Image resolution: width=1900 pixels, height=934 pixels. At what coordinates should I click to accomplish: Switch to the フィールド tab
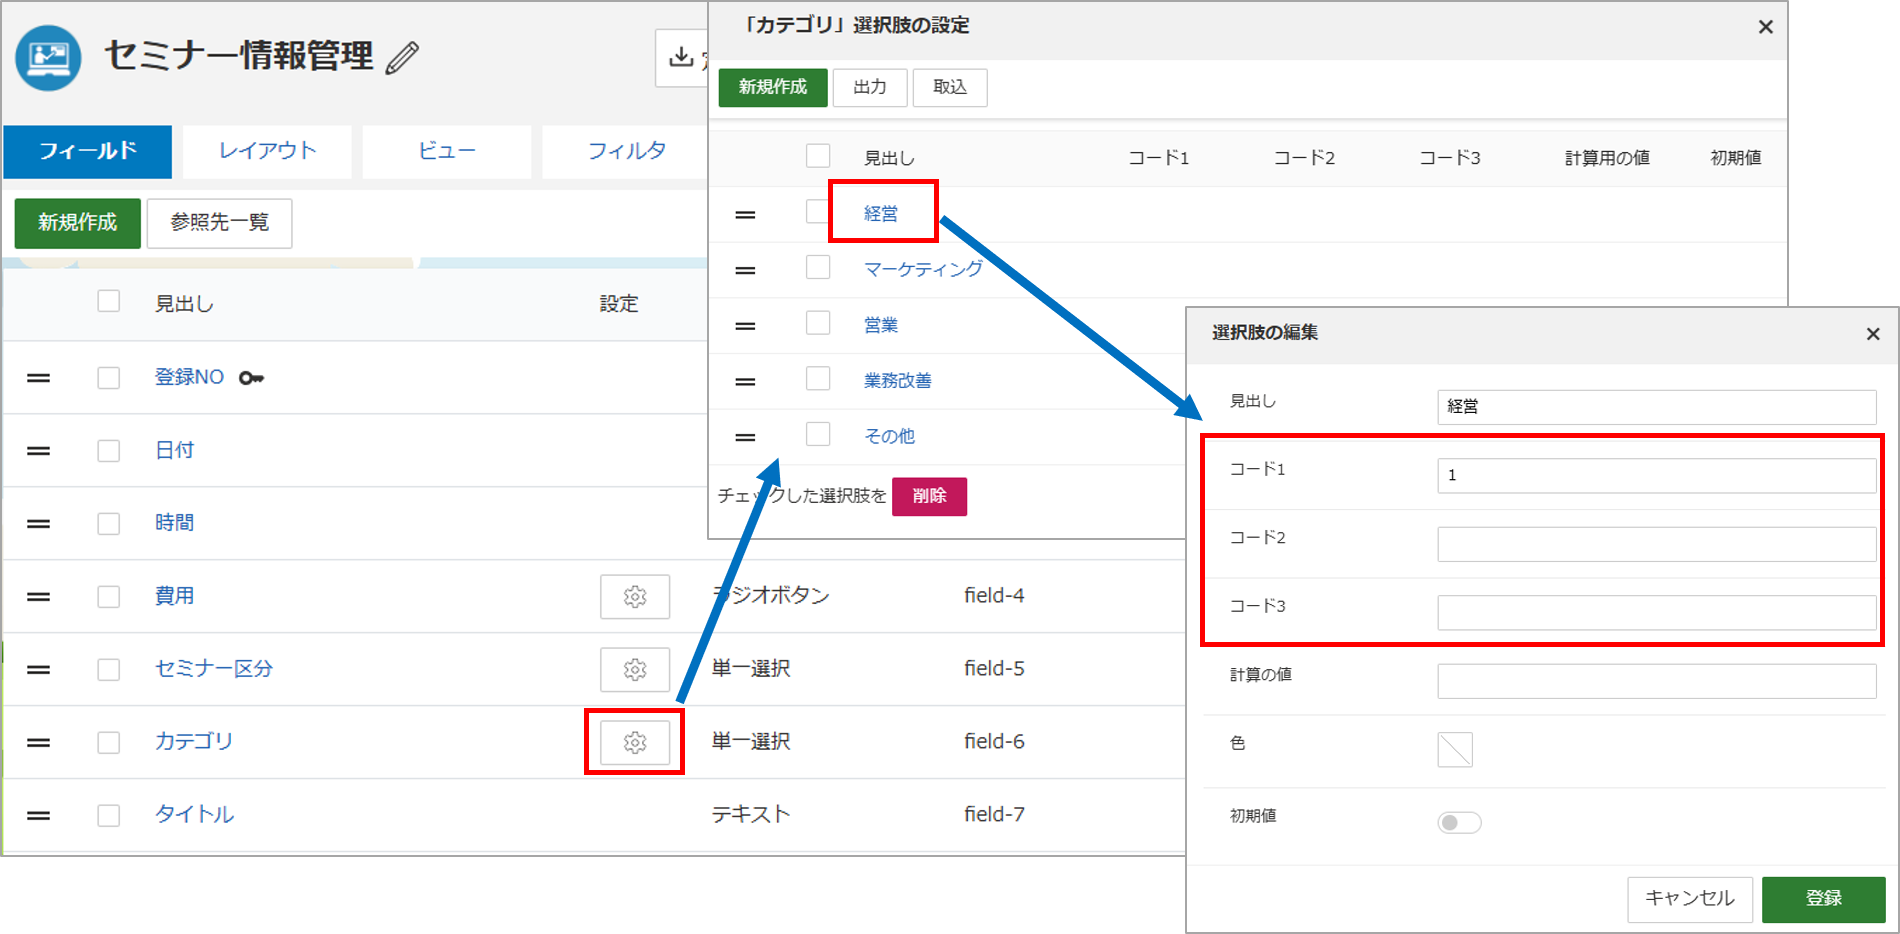(x=88, y=151)
